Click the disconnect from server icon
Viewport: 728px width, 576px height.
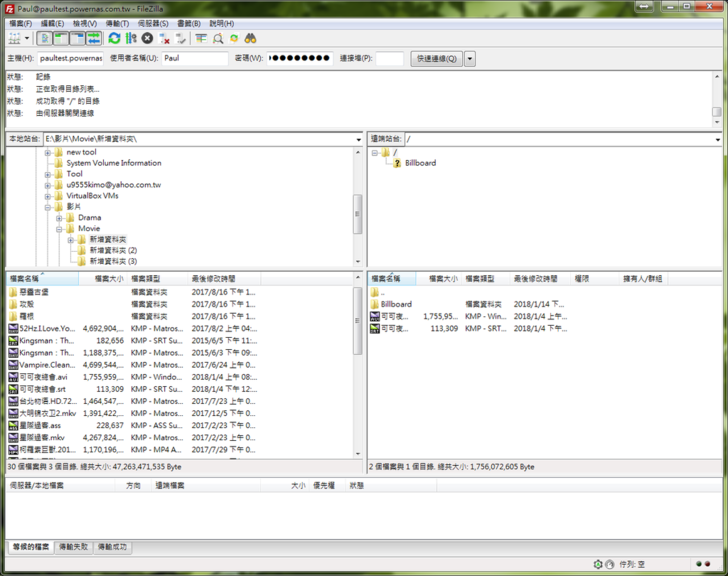[165, 38]
